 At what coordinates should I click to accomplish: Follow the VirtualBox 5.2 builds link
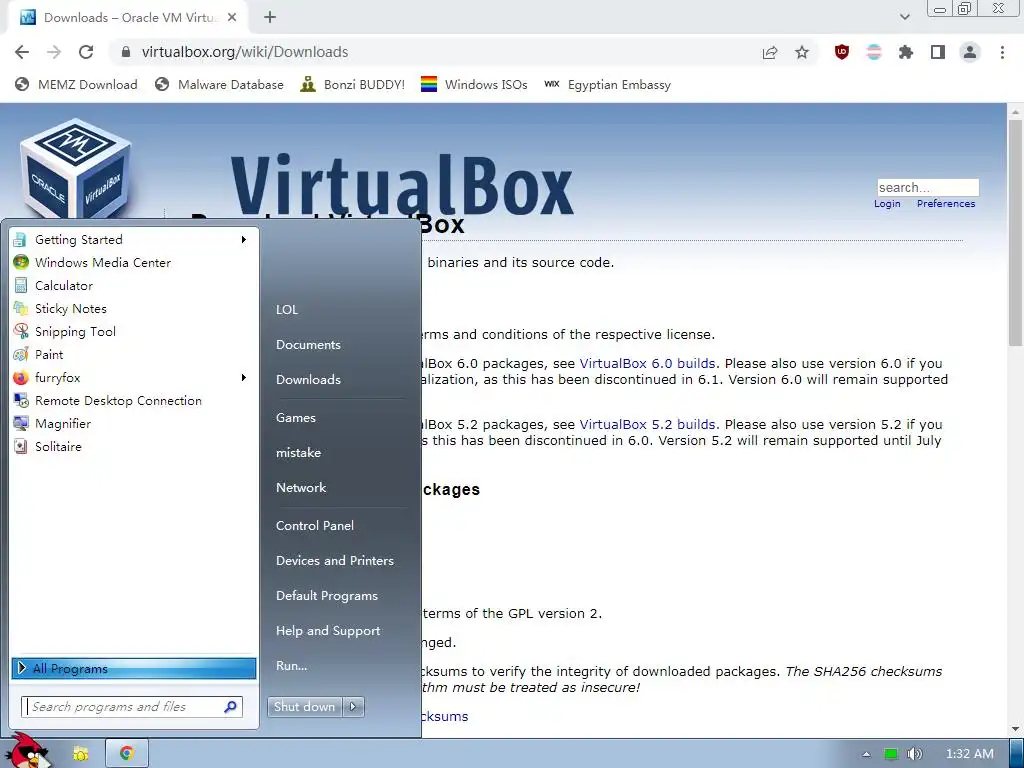point(647,424)
